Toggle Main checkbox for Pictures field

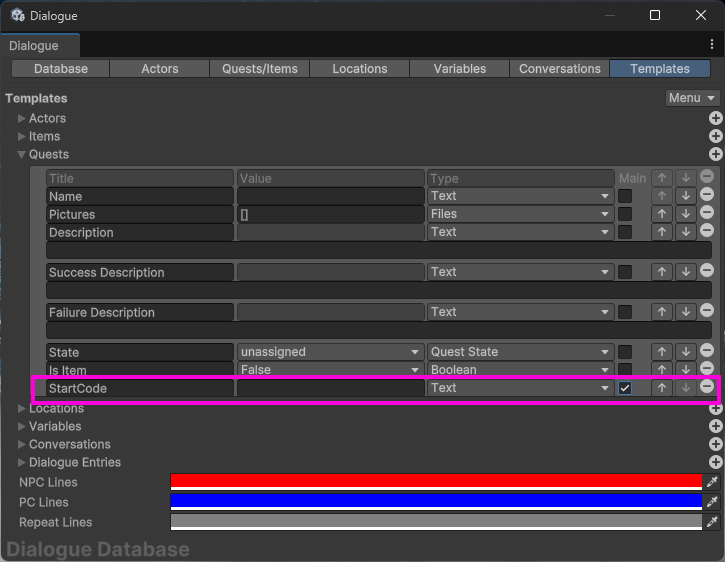(625, 214)
